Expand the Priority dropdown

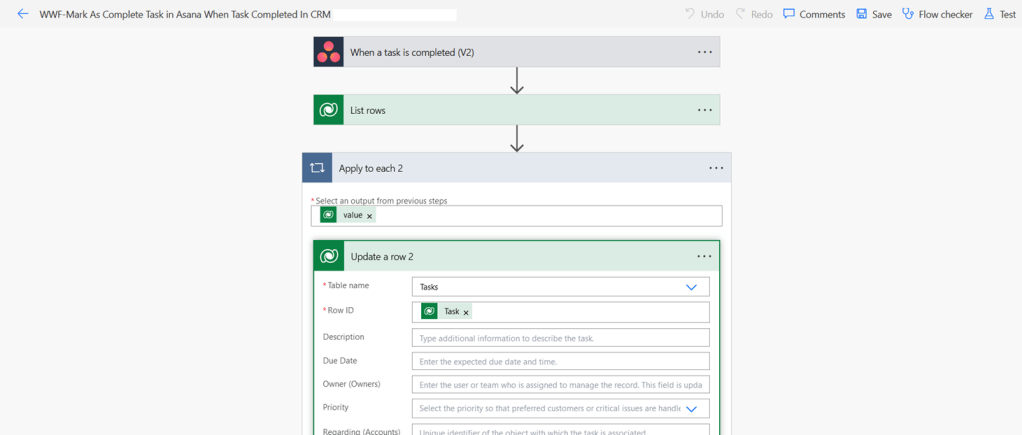691,409
